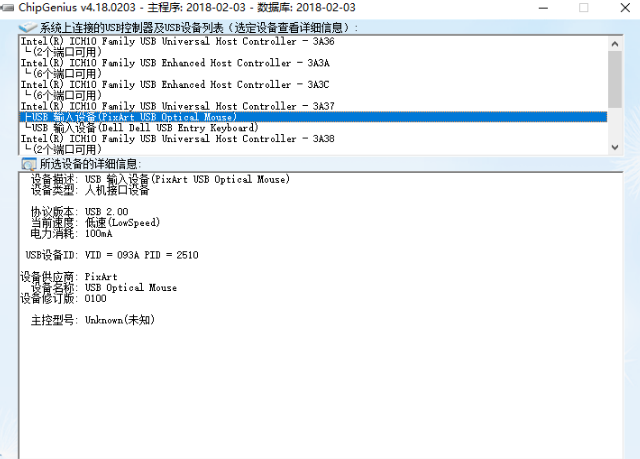Click the magnifier icon beside device details header
The height and width of the screenshot is (459, 640).
coord(29,164)
